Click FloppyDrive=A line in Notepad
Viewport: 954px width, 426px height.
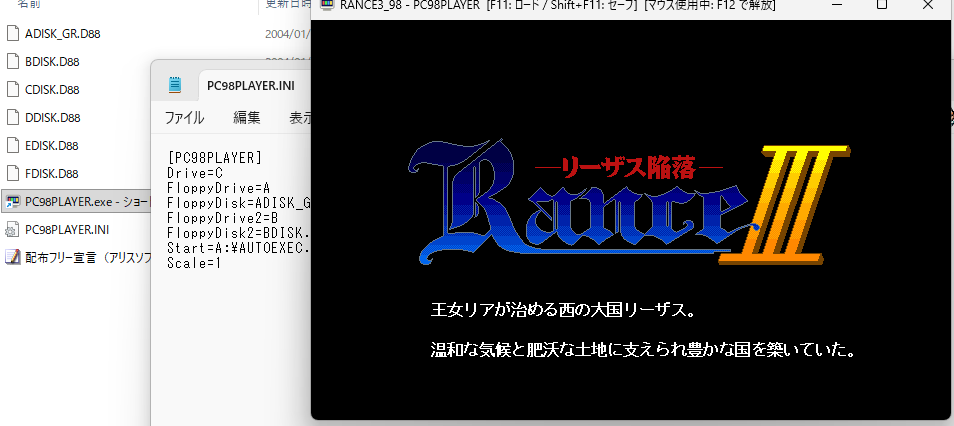(x=218, y=187)
